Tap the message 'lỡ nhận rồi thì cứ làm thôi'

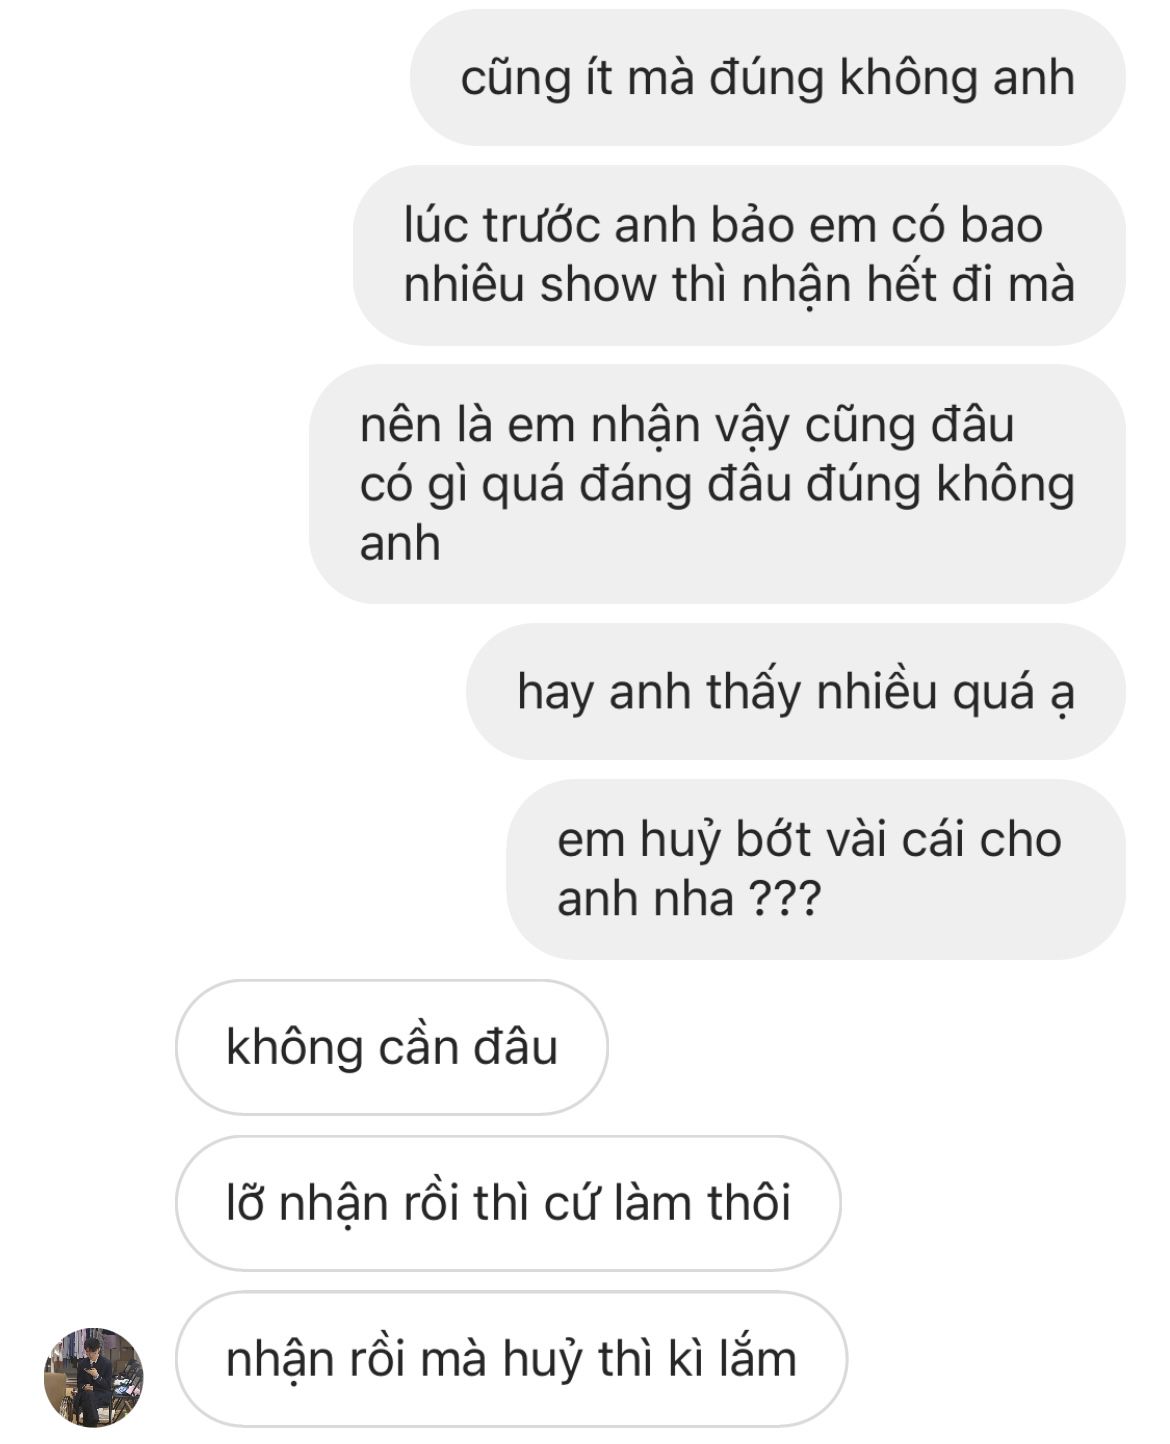point(508,1203)
